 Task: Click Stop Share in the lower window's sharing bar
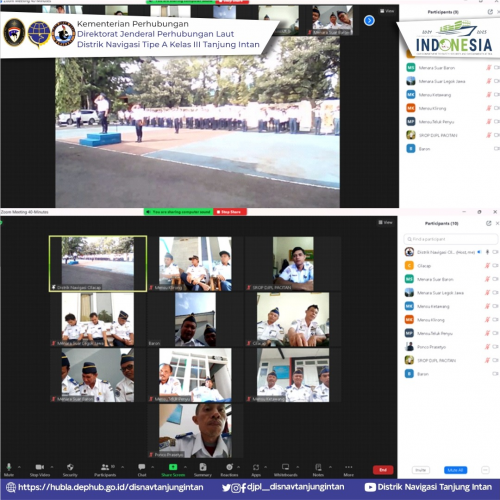tap(230, 212)
